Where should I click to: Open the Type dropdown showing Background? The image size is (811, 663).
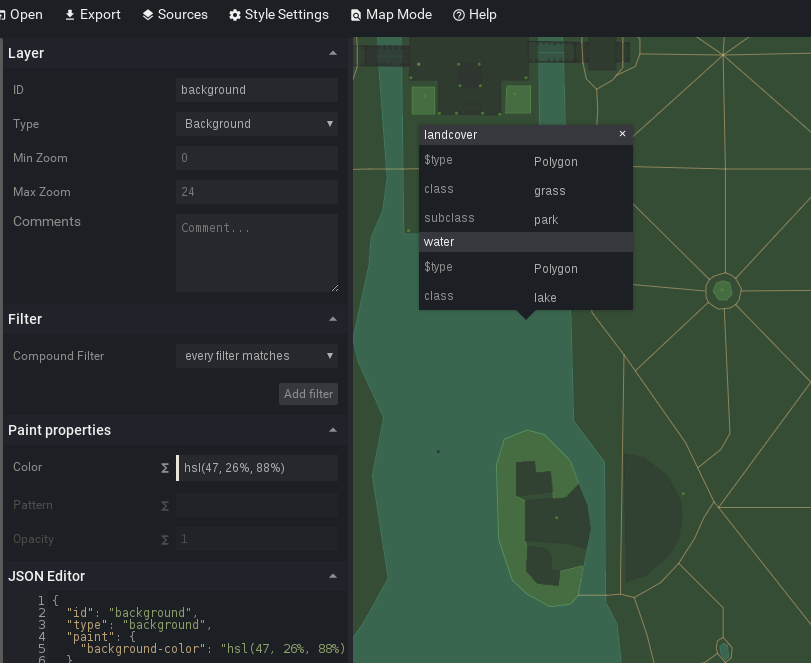257,123
